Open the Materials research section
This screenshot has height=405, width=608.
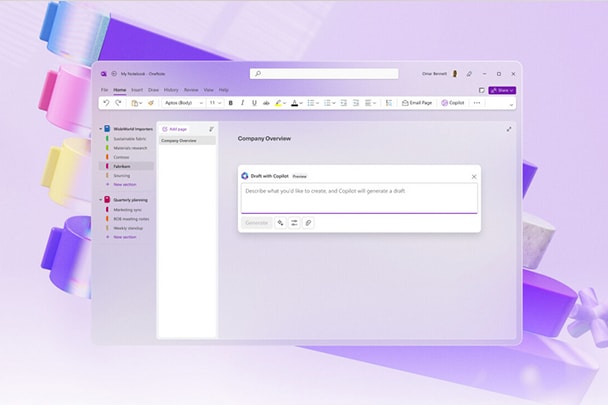130,148
